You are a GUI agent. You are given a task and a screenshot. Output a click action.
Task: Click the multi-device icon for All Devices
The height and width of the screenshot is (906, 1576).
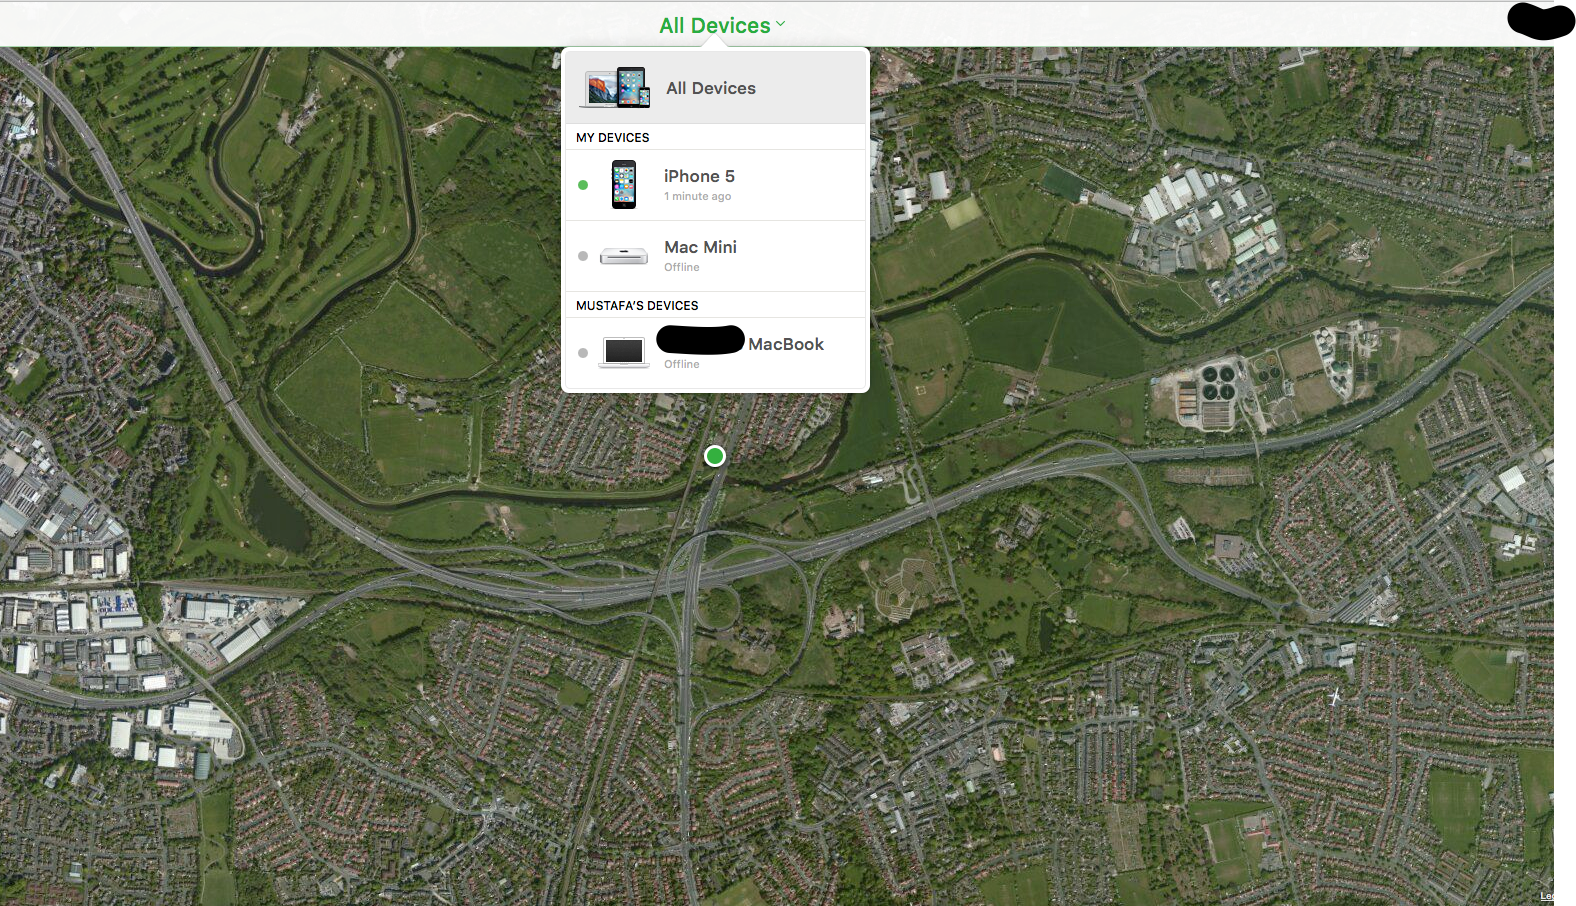click(x=616, y=88)
